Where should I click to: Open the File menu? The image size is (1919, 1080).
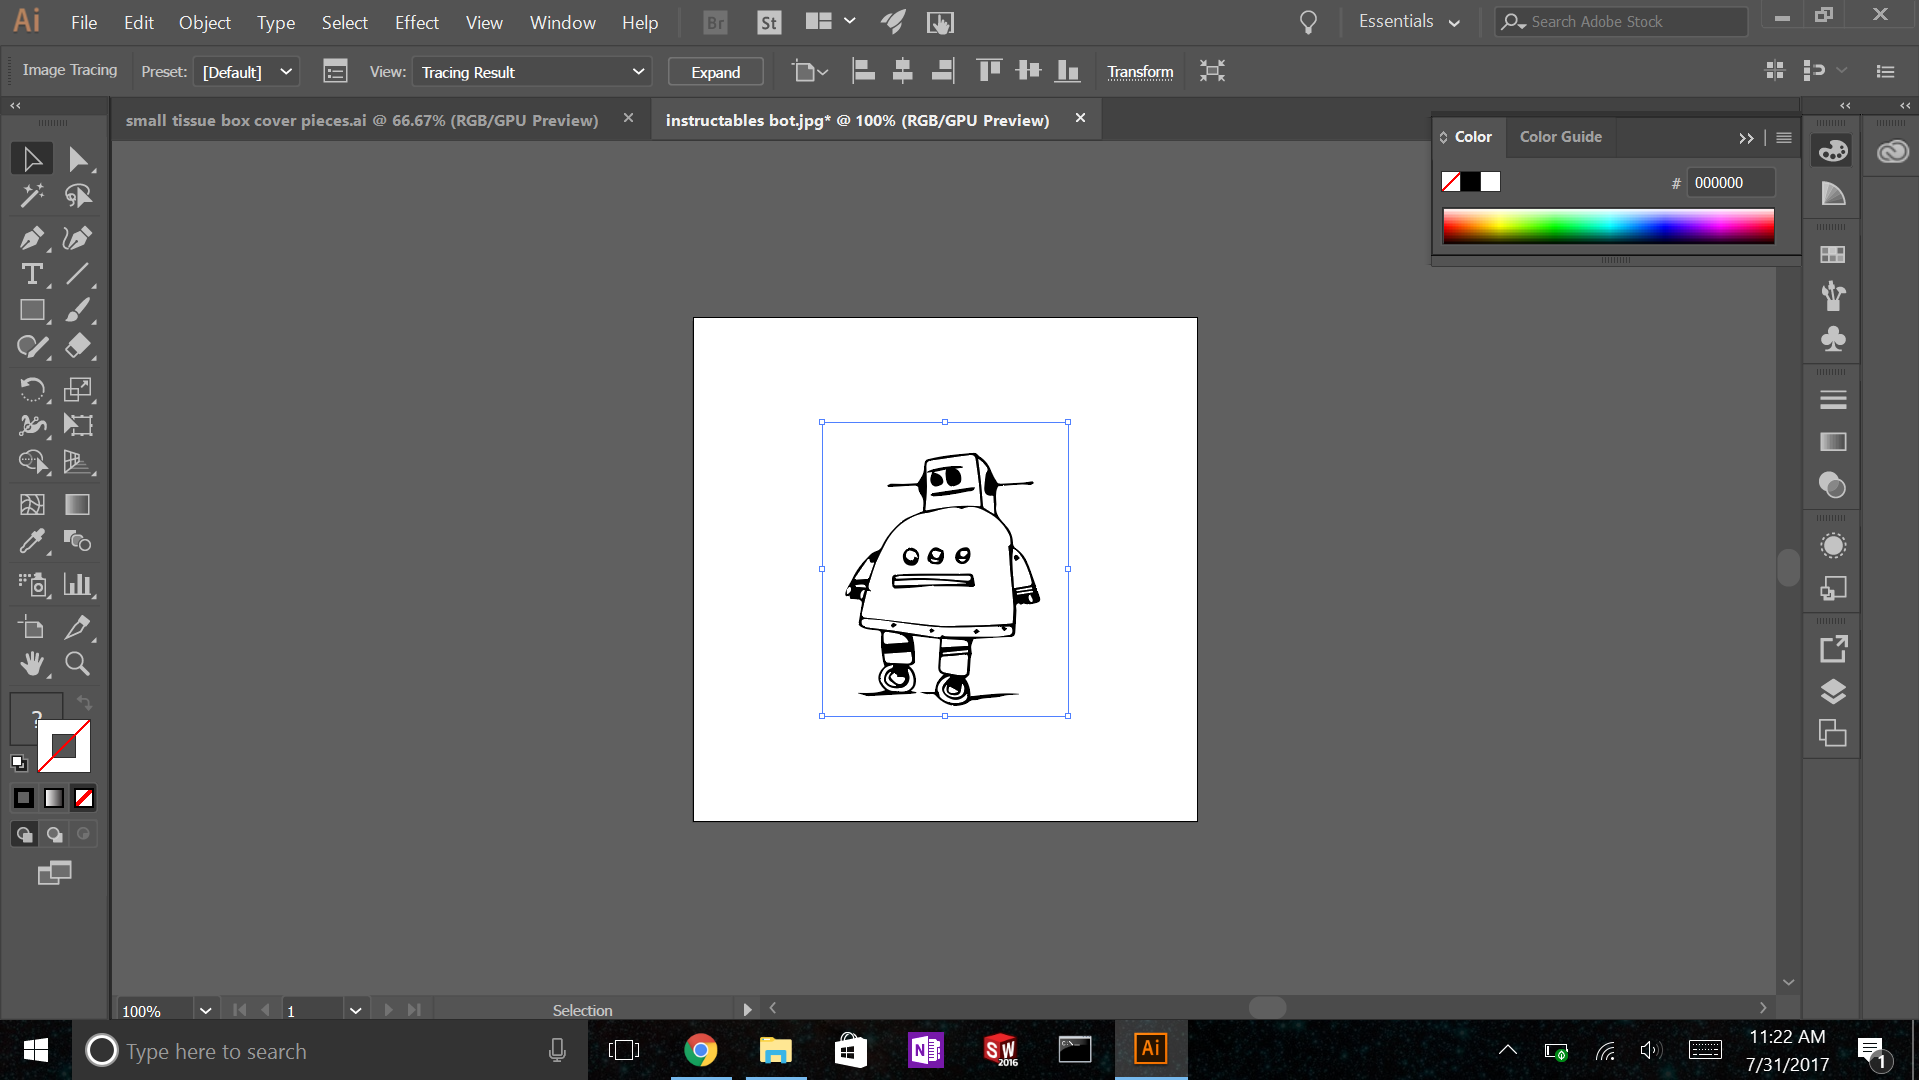point(84,22)
